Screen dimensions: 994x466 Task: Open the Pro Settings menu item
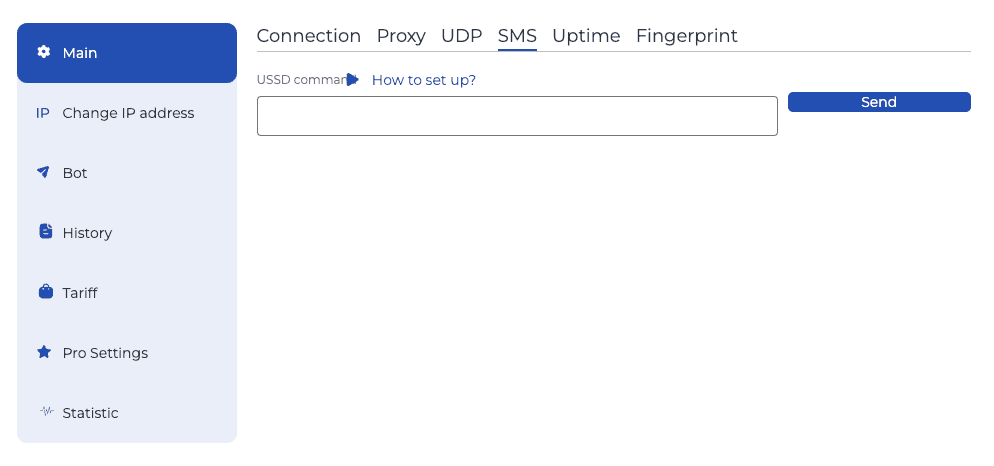coord(105,353)
